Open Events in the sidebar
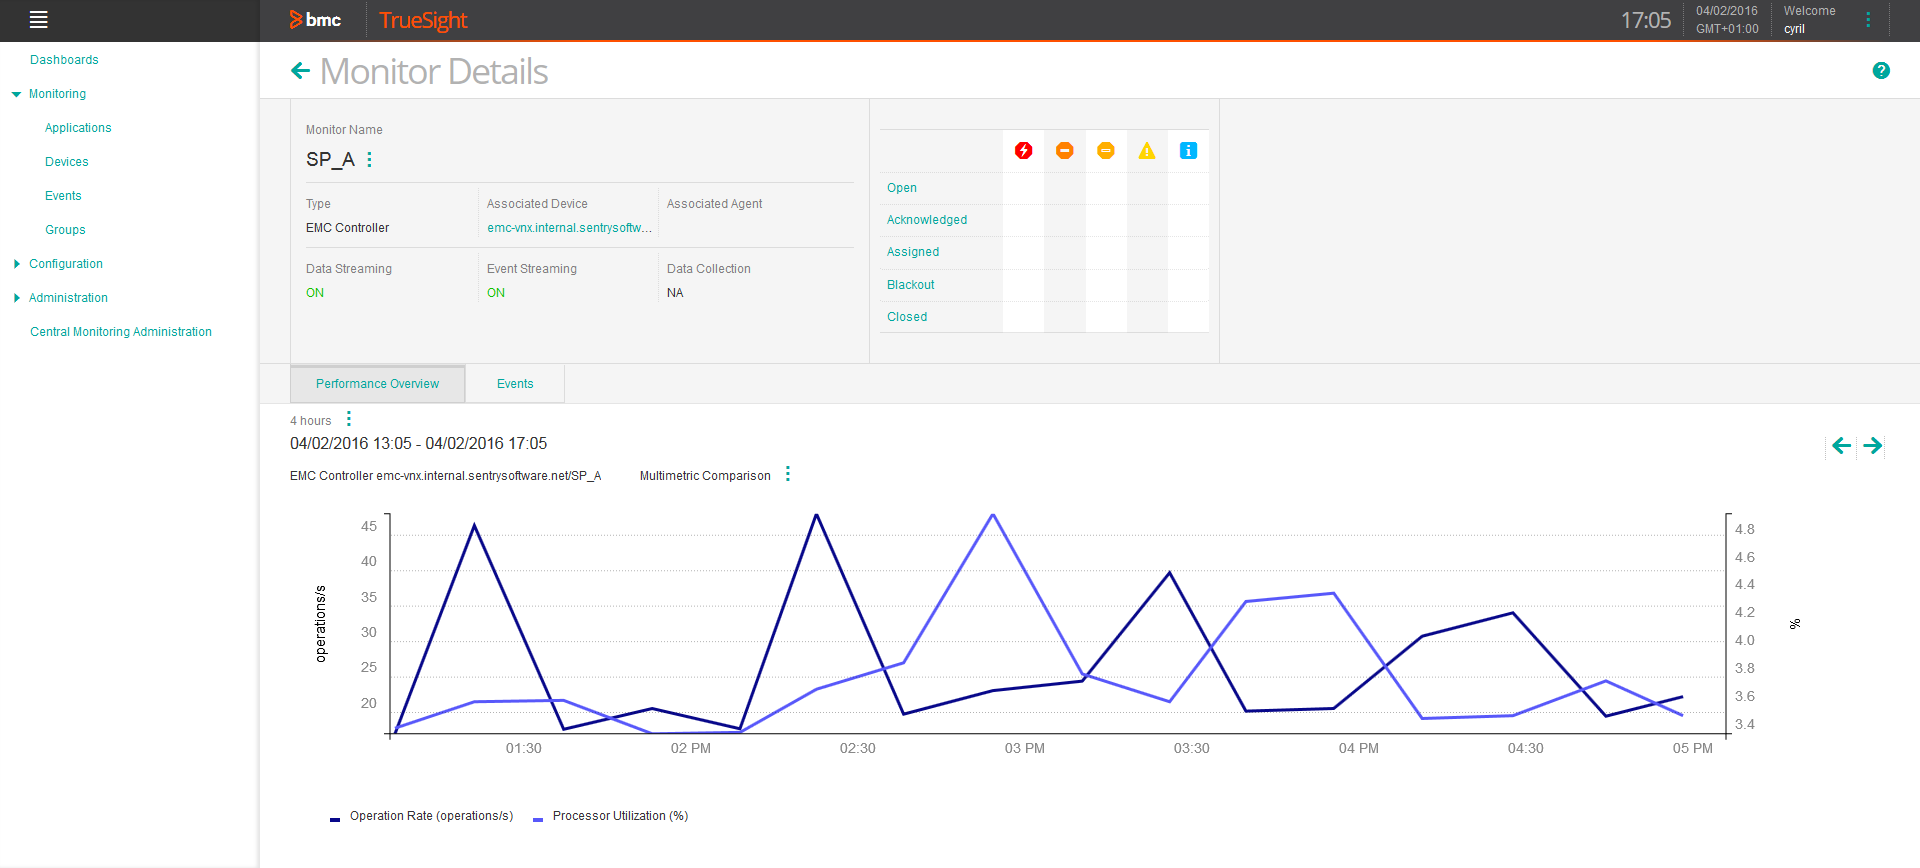The height and width of the screenshot is (868, 1920). click(x=63, y=196)
